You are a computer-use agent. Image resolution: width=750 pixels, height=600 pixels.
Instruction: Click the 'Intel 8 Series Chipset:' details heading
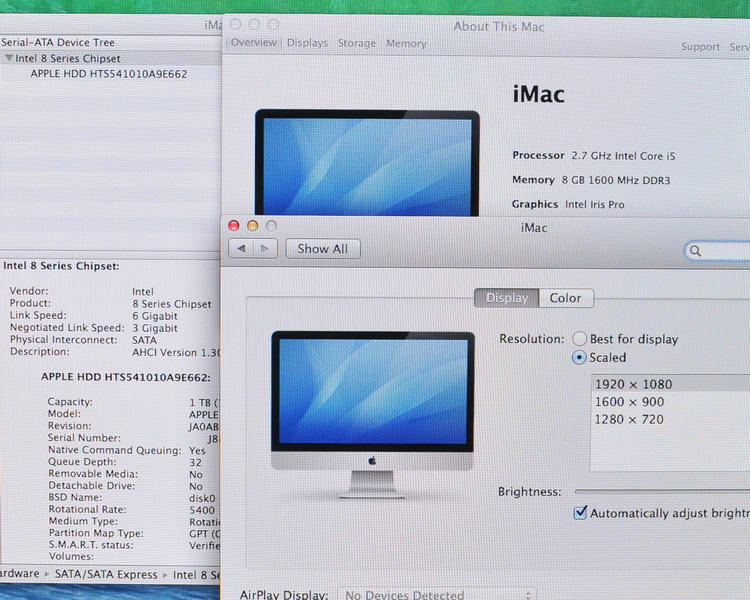[x=61, y=266]
